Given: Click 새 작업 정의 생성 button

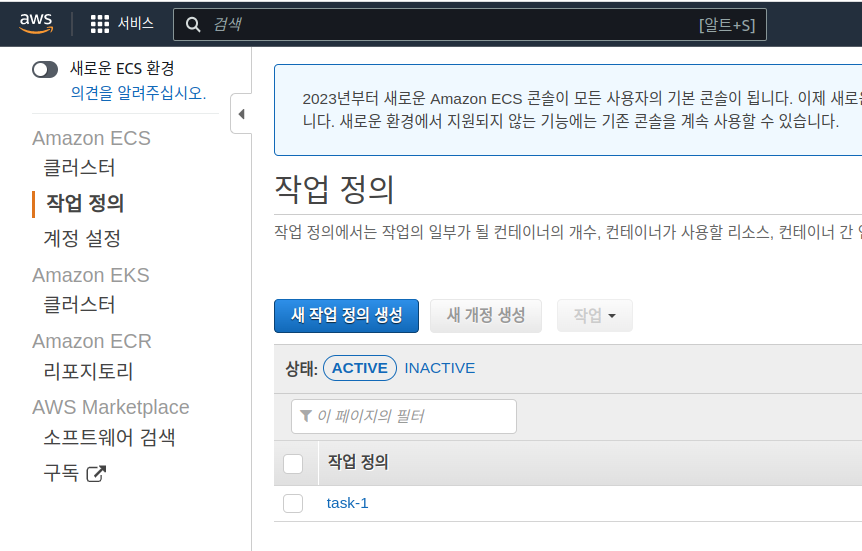Looking at the screenshot, I should point(346,316).
